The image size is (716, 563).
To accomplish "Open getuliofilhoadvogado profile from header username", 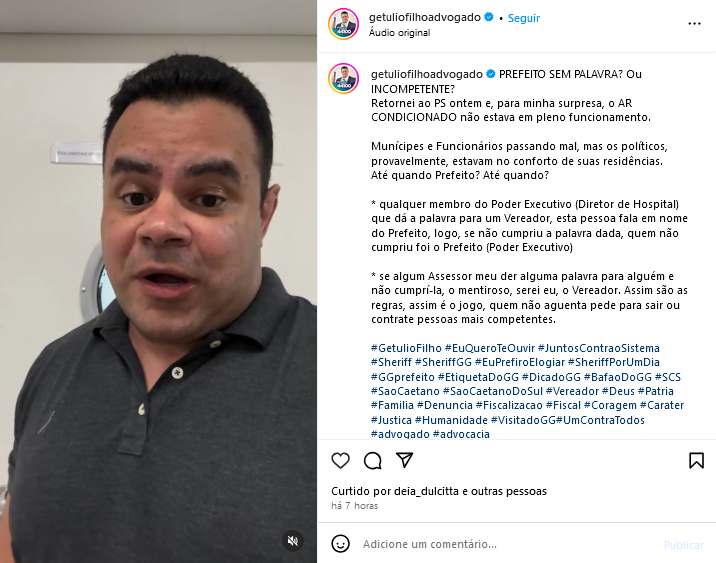I will tap(425, 18).
